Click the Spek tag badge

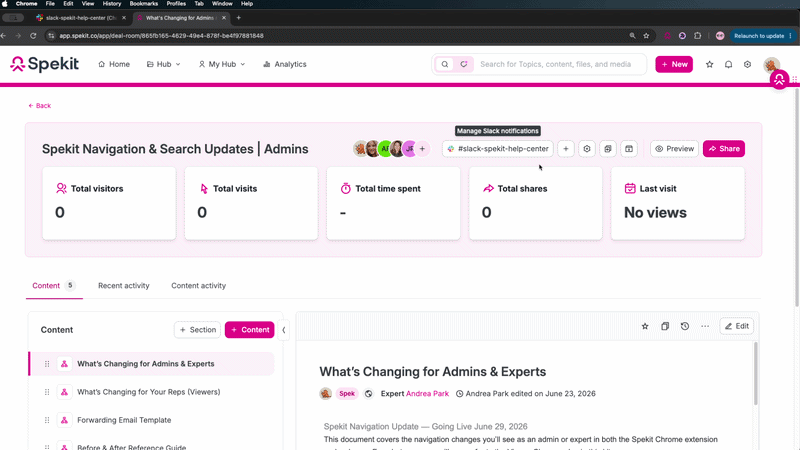click(347, 393)
